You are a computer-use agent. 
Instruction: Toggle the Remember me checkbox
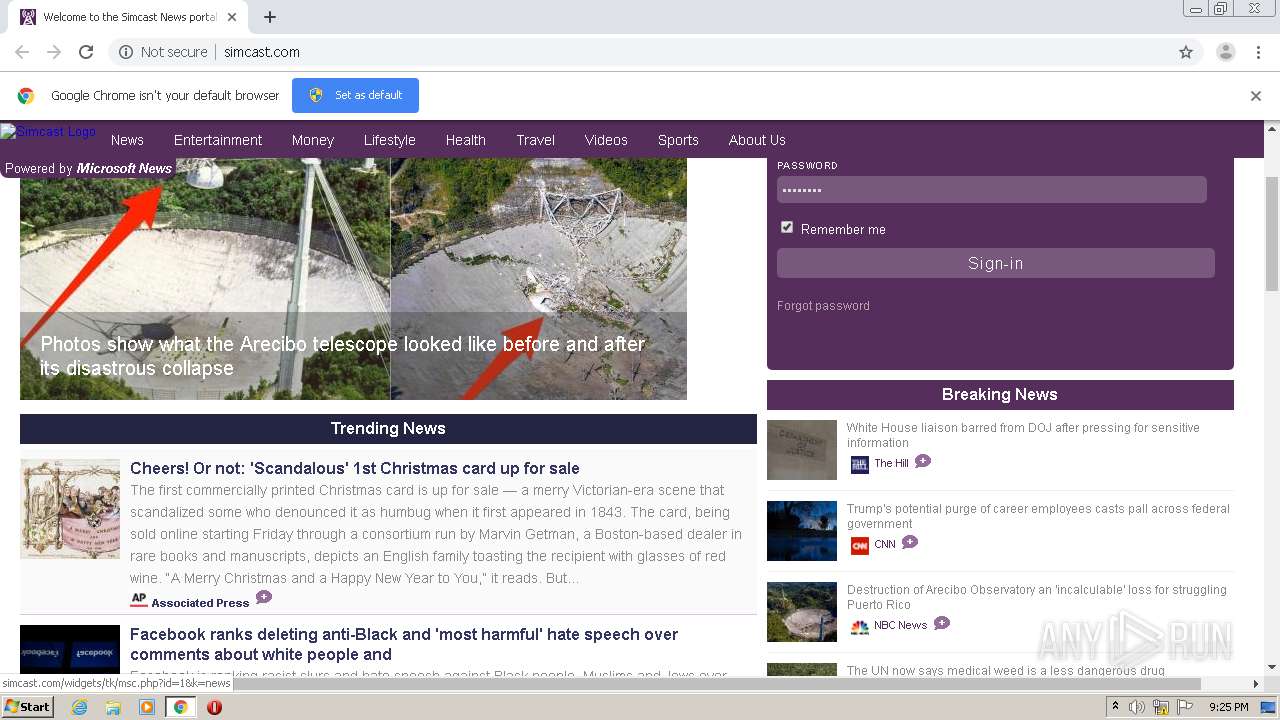coord(787,227)
